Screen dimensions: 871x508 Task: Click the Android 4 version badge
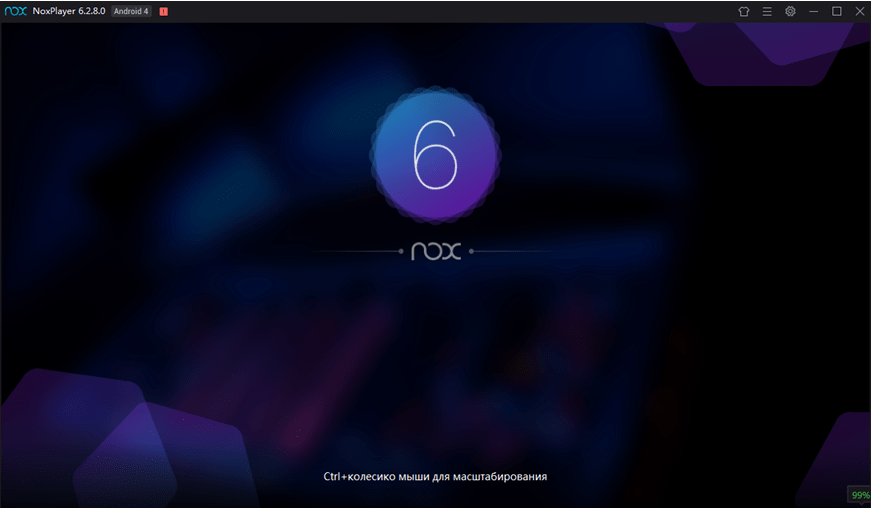click(130, 11)
